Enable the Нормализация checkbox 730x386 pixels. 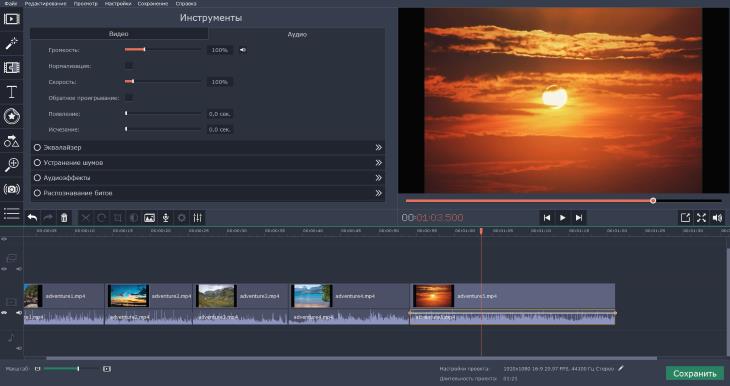[129, 66]
